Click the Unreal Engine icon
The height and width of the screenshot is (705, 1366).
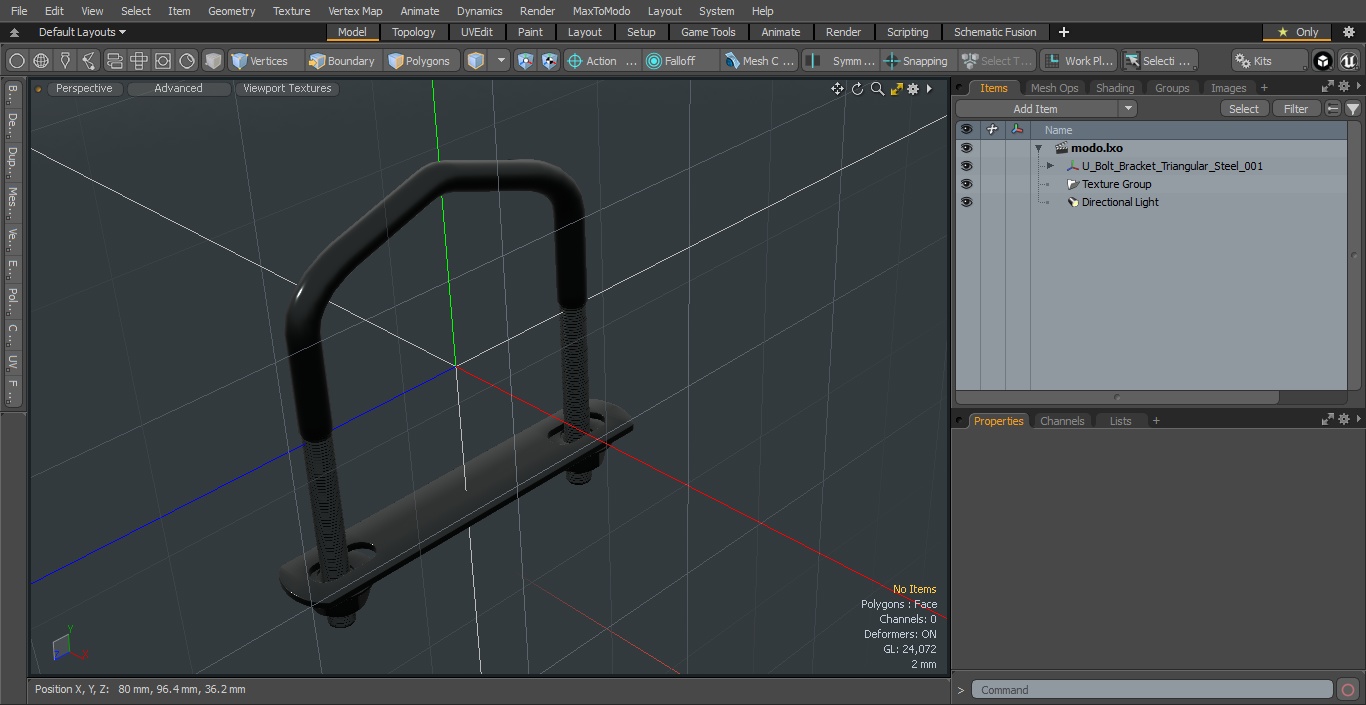1349,61
